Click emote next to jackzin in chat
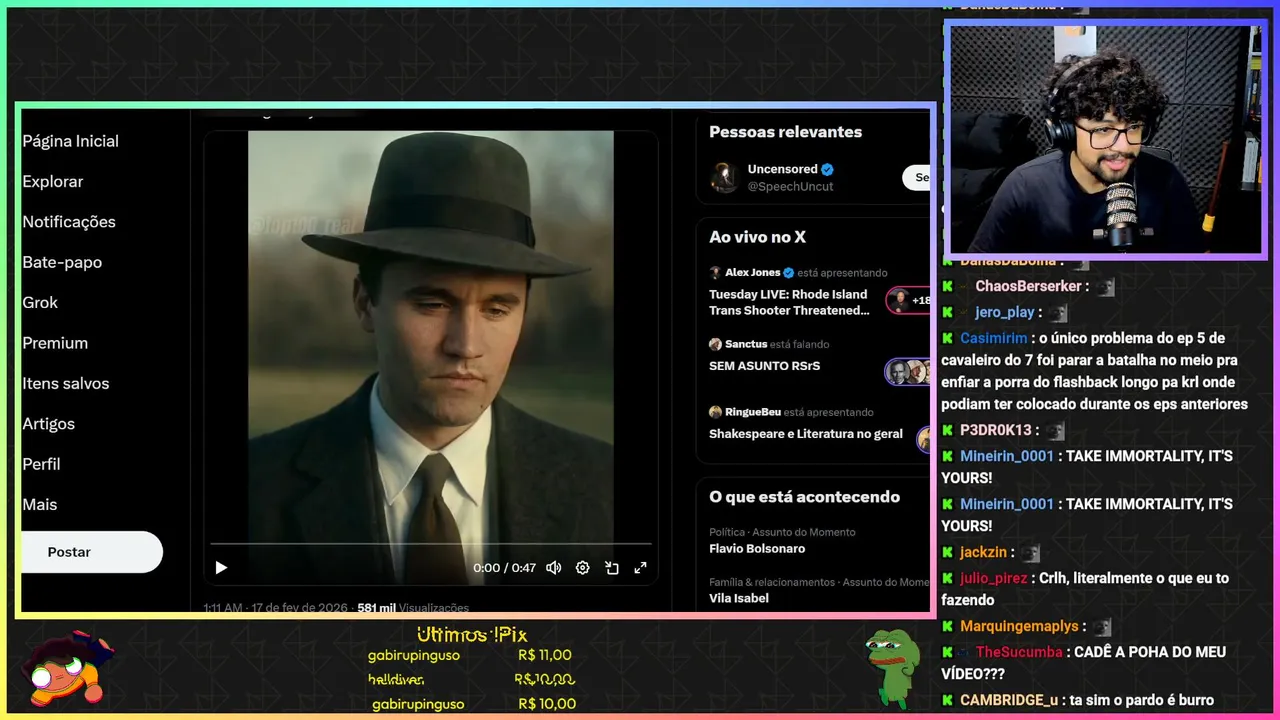The width and height of the screenshot is (1280, 720). [1031, 553]
